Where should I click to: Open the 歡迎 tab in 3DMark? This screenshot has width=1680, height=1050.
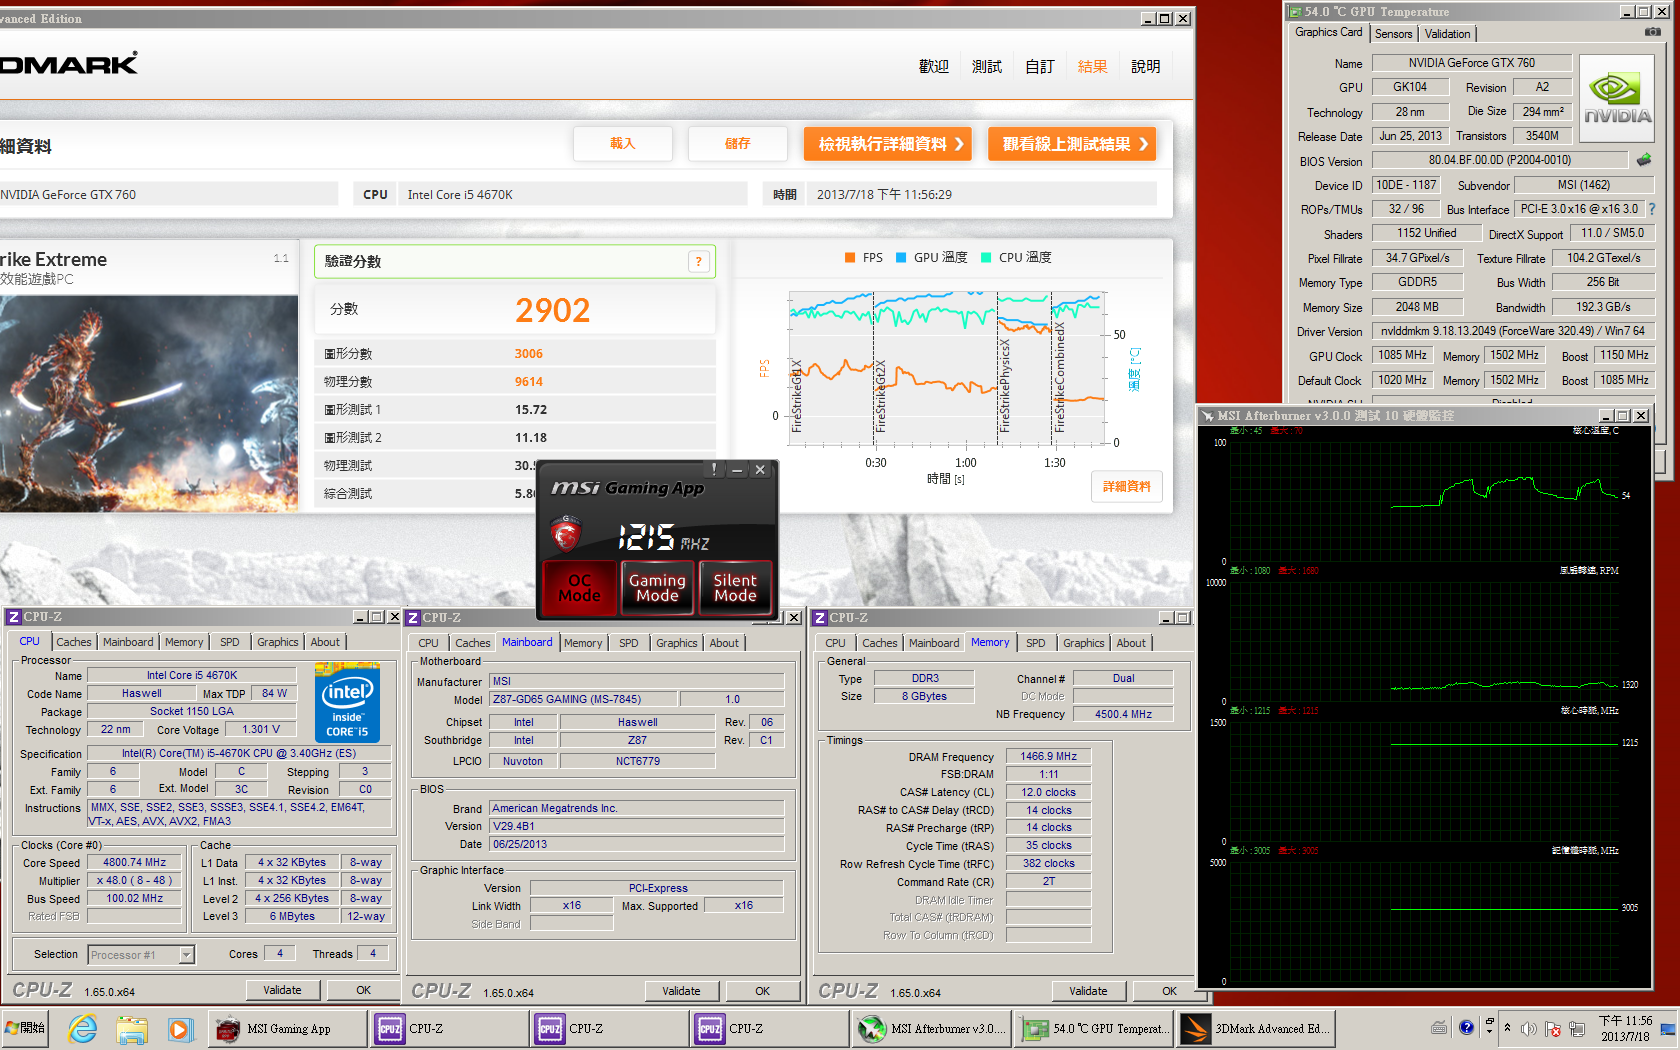coord(934,67)
